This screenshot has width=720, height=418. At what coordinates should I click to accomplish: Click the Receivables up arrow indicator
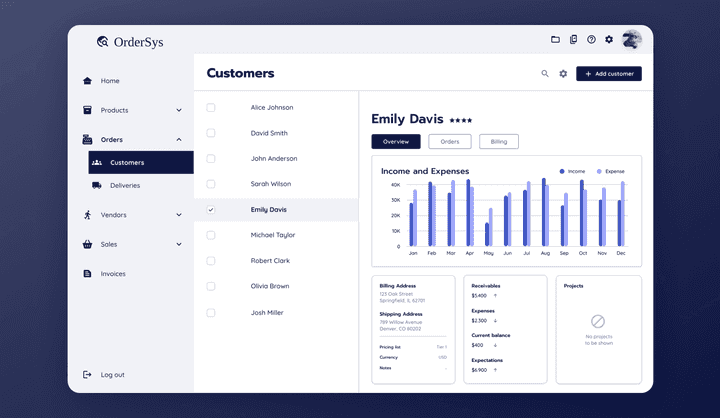click(x=495, y=296)
